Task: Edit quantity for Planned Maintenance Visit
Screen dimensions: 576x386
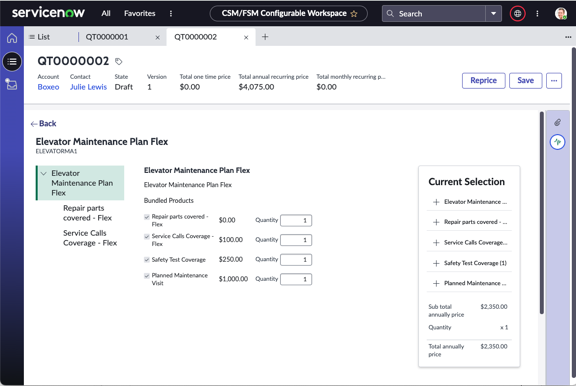Action: tap(296, 279)
